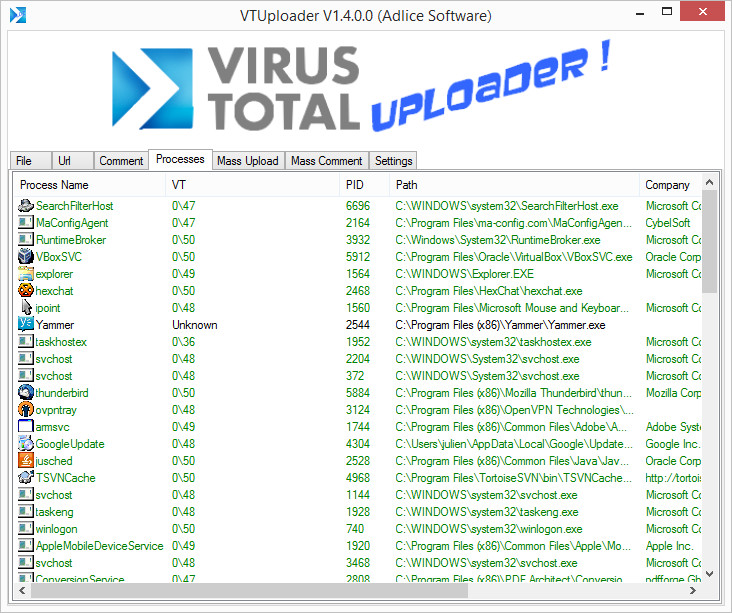This screenshot has height=613, width=732.
Task: Click the Mozilla Corp company cell
Action: click(673, 393)
